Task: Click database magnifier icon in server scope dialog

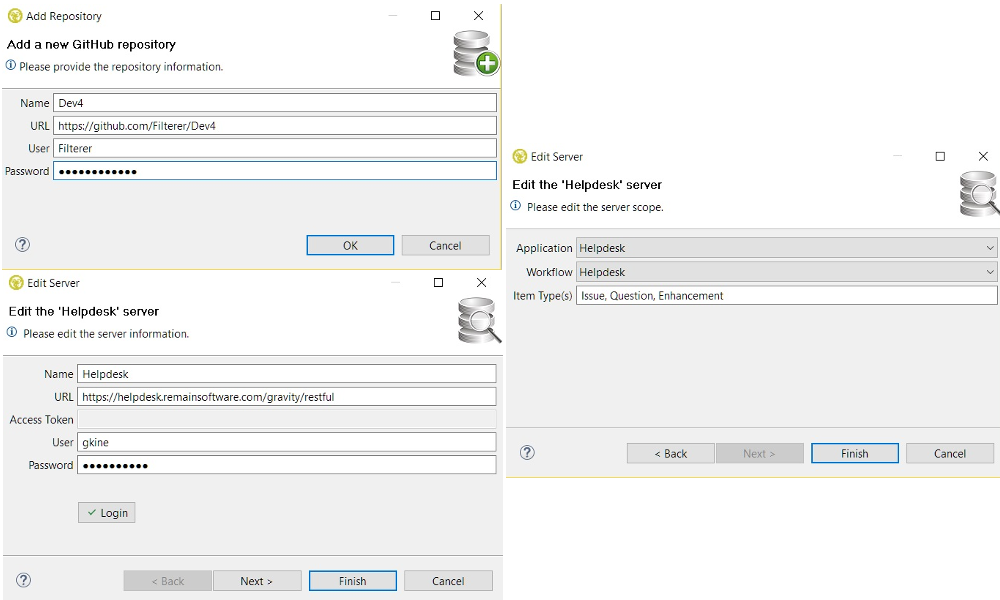Action: (980, 194)
